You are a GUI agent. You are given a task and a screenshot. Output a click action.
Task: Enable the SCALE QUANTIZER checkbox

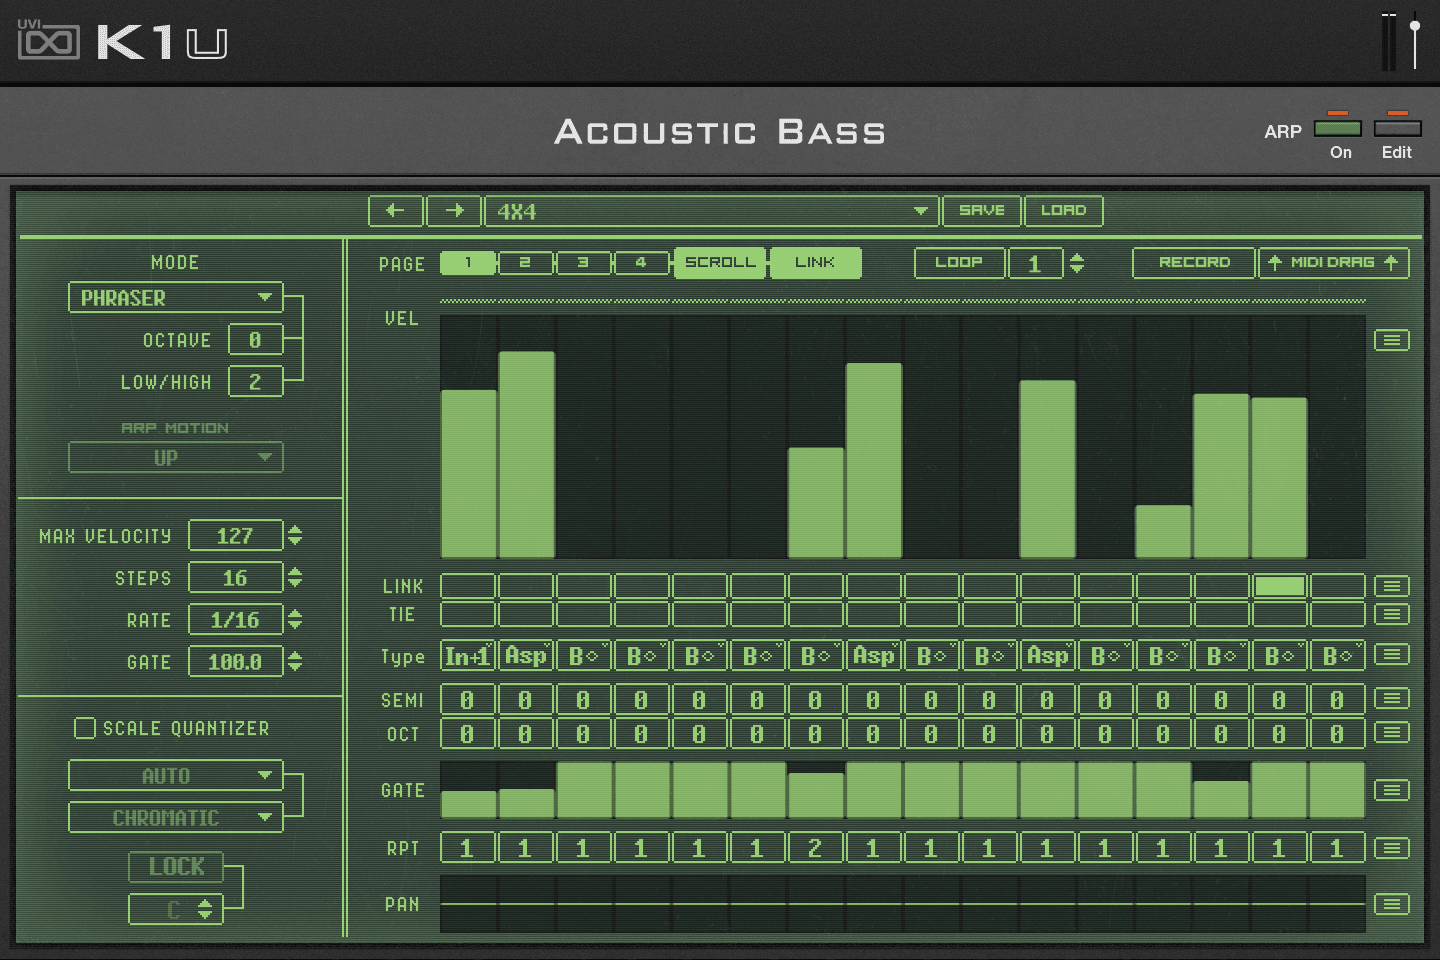85,728
